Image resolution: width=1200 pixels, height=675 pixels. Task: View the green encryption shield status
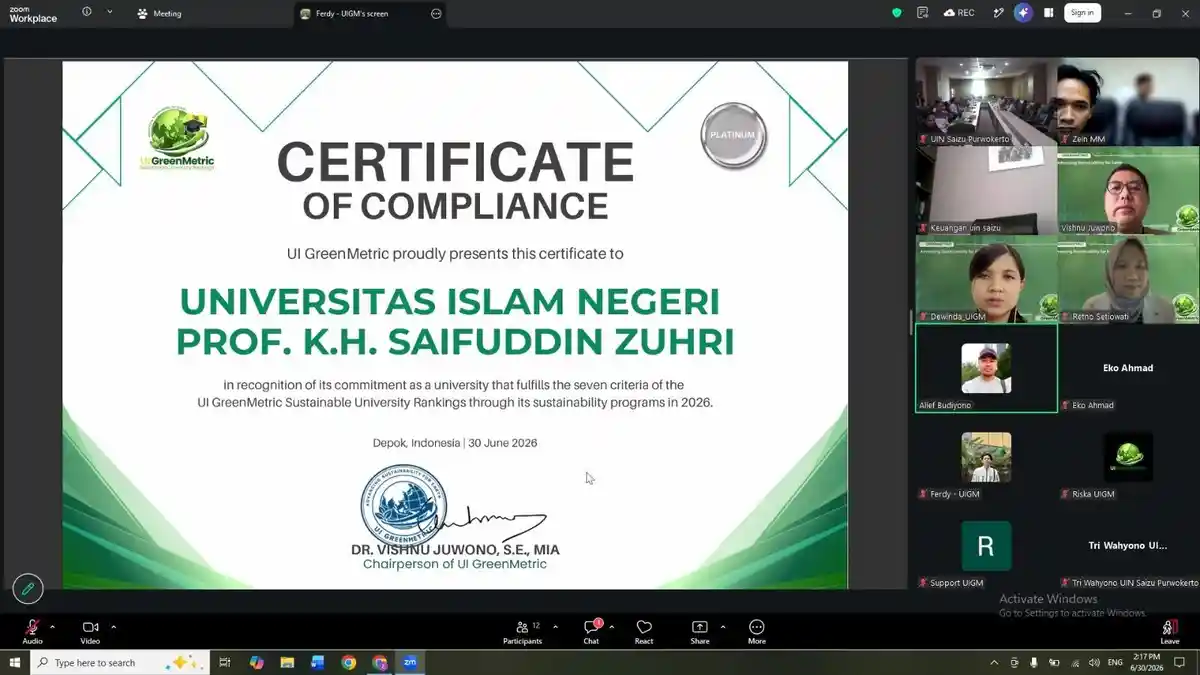897,13
